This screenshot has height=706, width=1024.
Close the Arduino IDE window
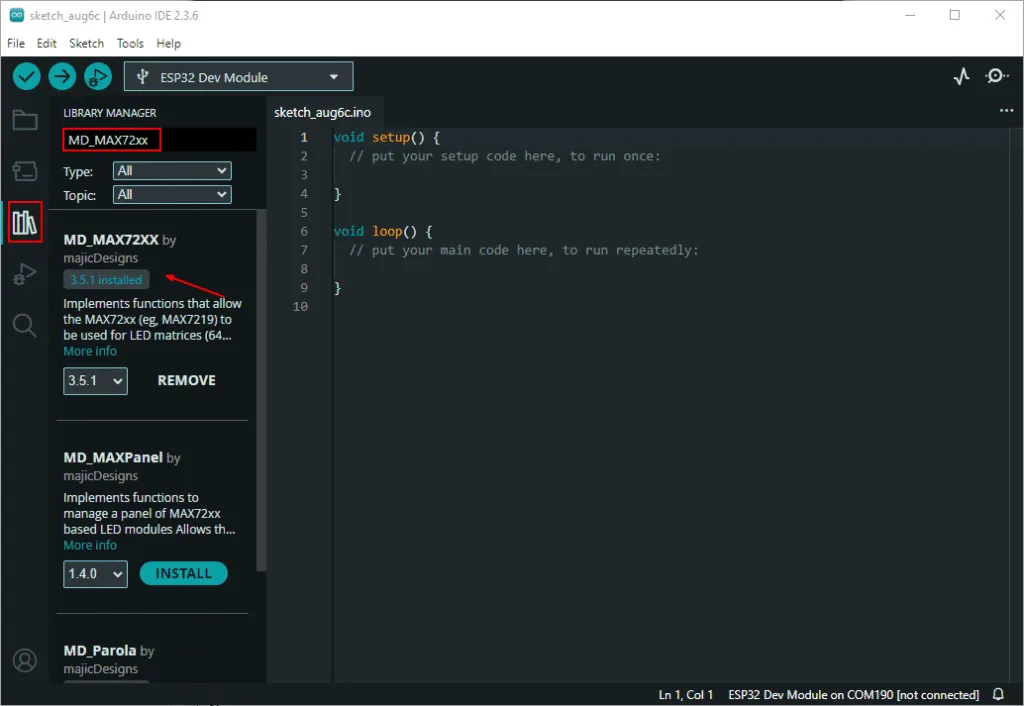(x=1000, y=15)
